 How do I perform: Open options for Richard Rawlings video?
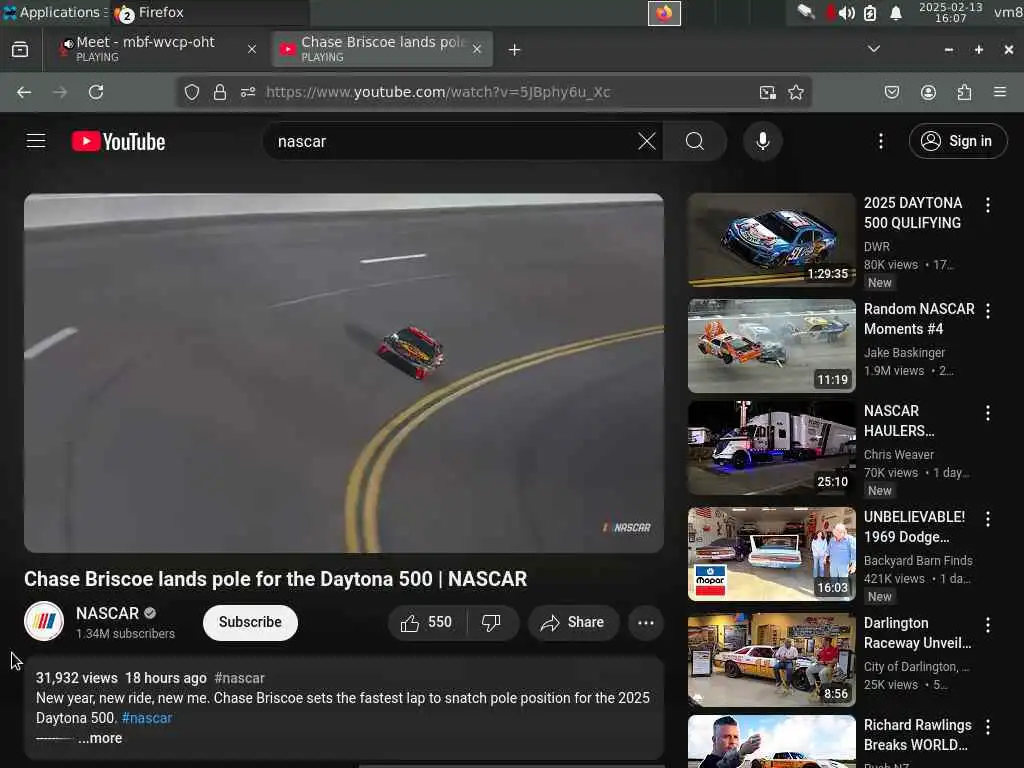pos(988,727)
